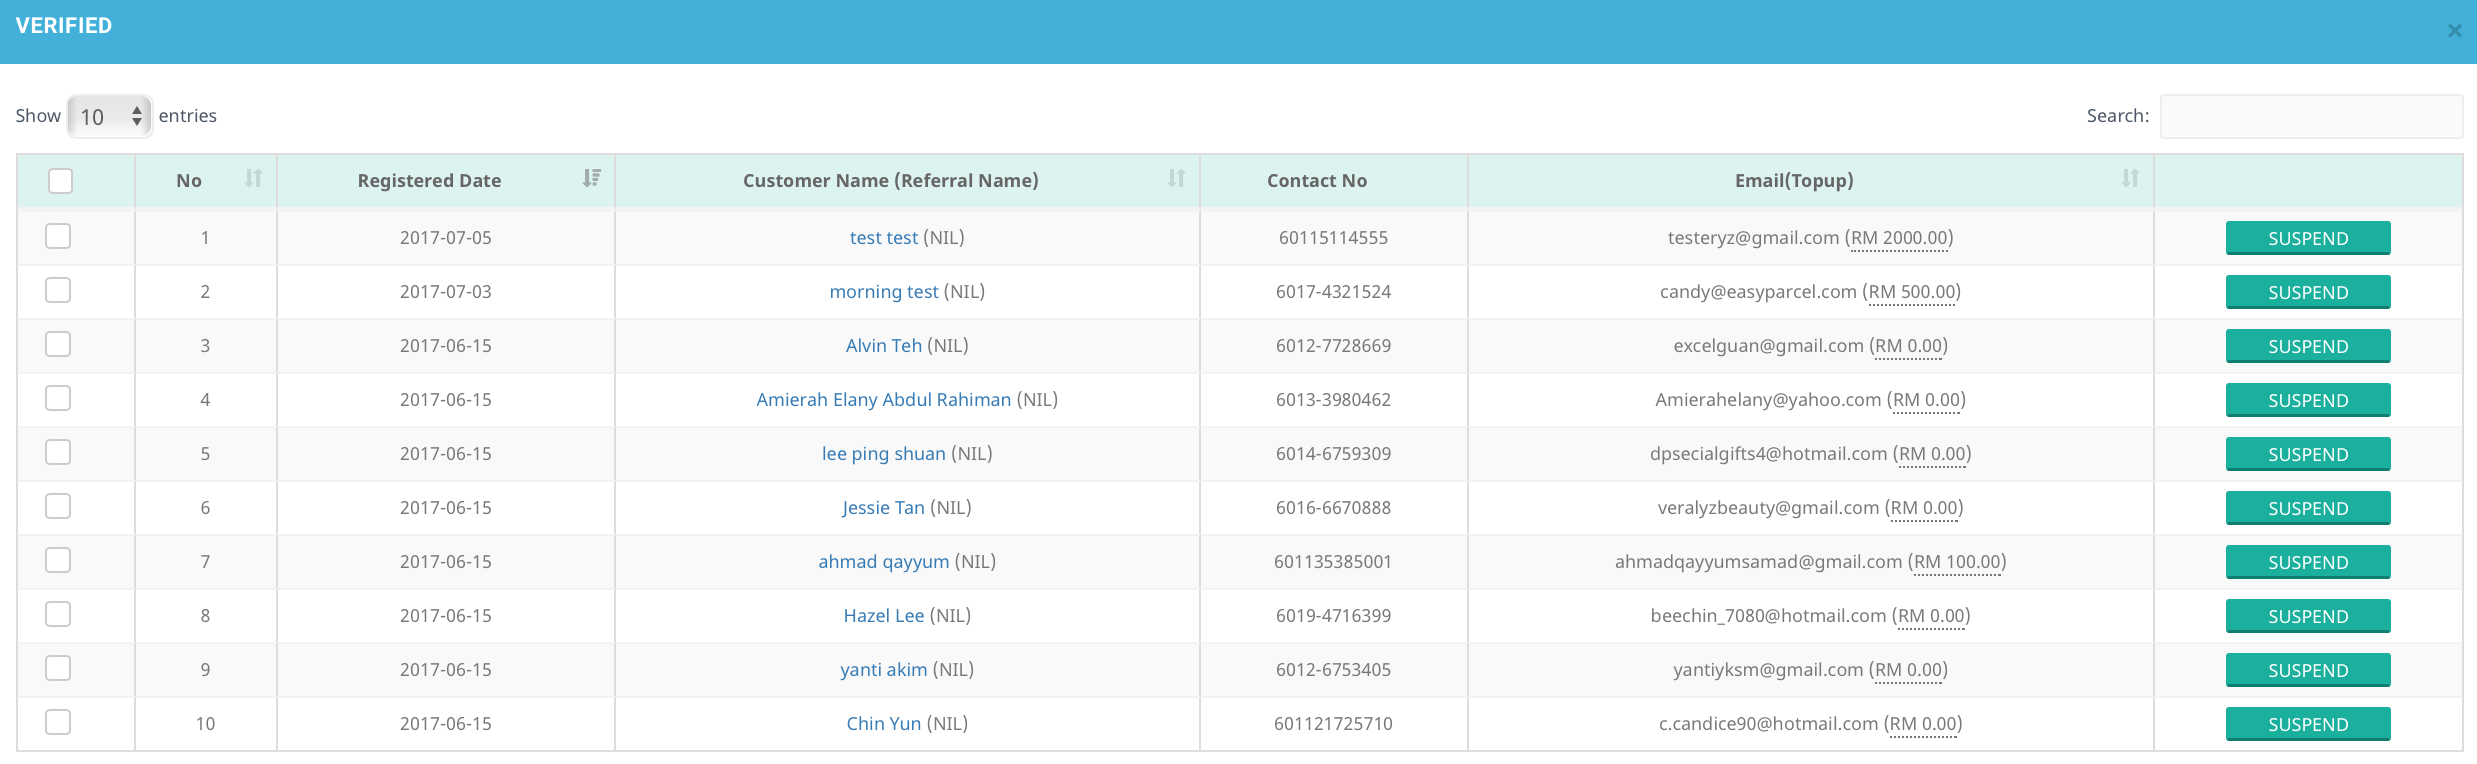Select checkbox for Alvin Teh row
The image size is (2477, 764).
tap(59, 345)
